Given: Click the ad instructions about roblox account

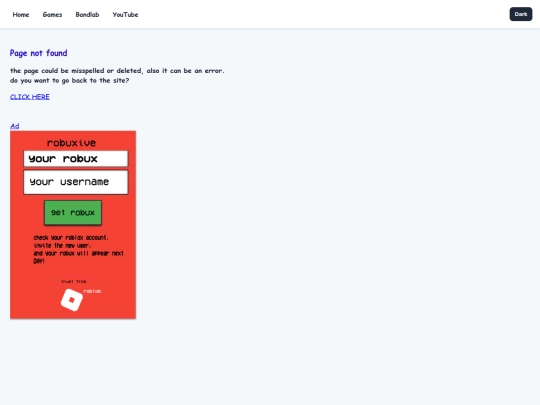Looking at the screenshot, I should 71,238.
